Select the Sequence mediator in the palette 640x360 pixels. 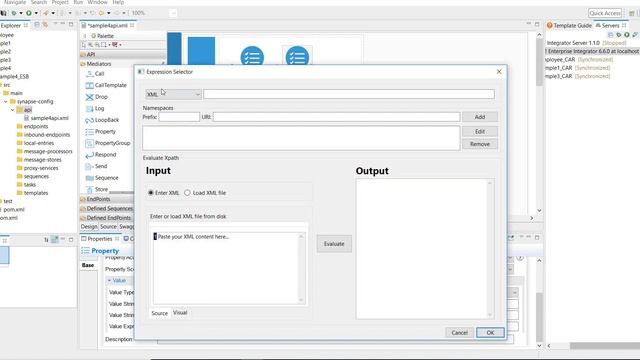click(102, 178)
